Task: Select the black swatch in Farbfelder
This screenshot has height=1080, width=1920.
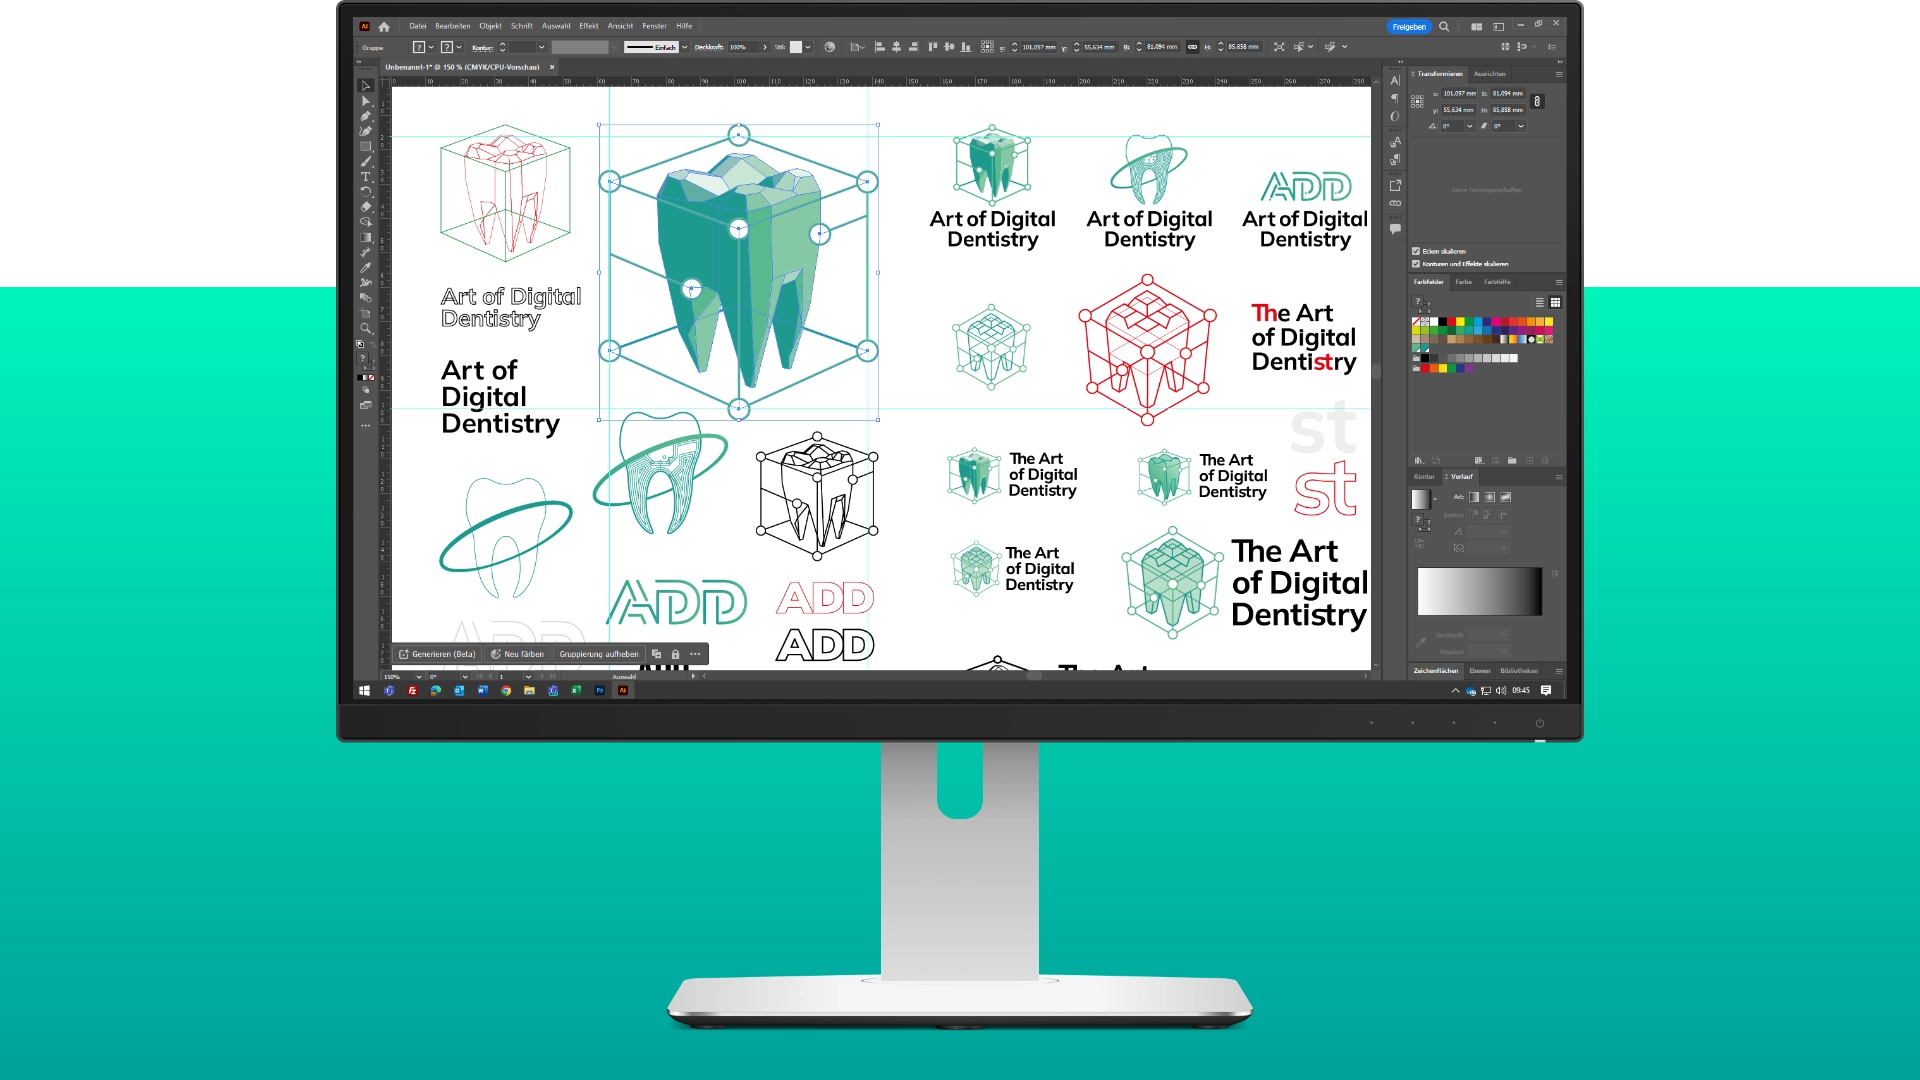Action: tap(1442, 321)
